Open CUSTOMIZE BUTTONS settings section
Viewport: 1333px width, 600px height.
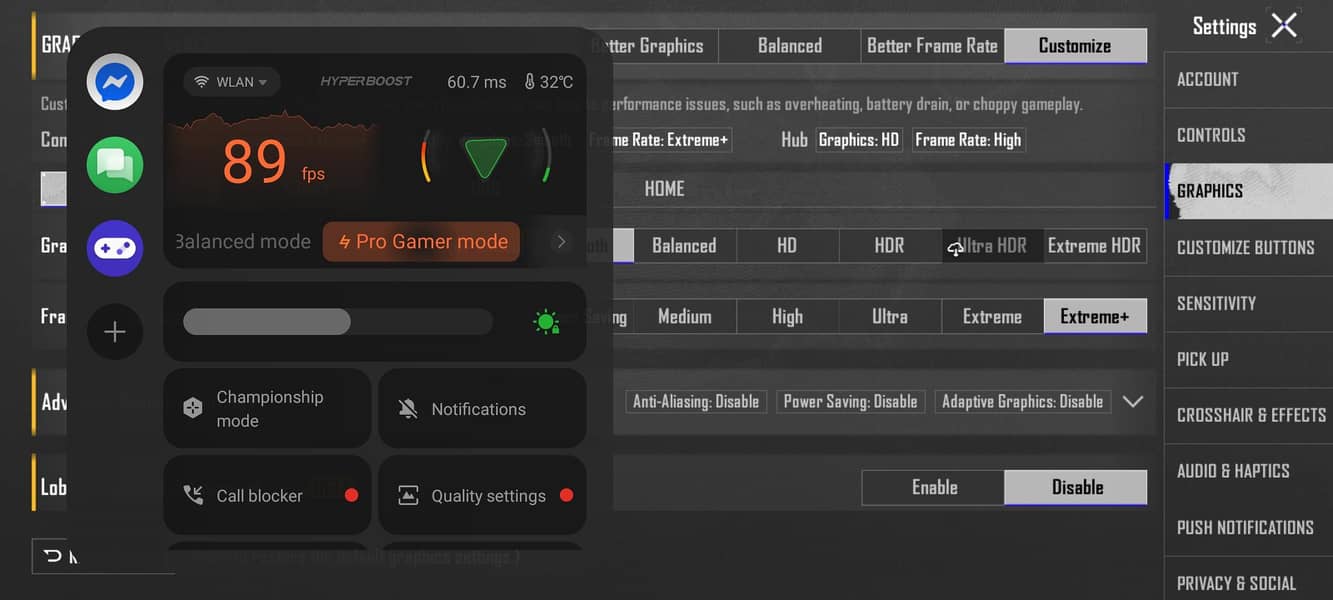(x=1249, y=248)
